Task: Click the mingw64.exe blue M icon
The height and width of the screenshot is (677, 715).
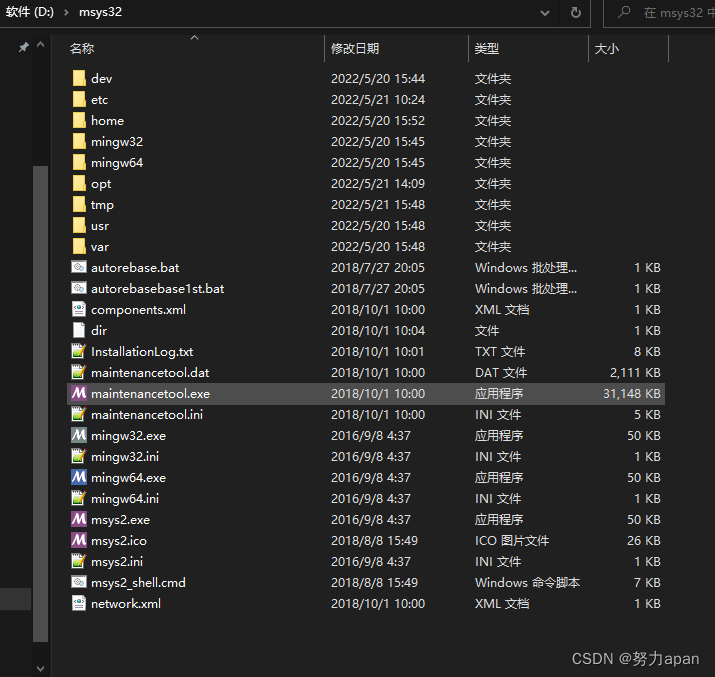Action: click(x=79, y=477)
